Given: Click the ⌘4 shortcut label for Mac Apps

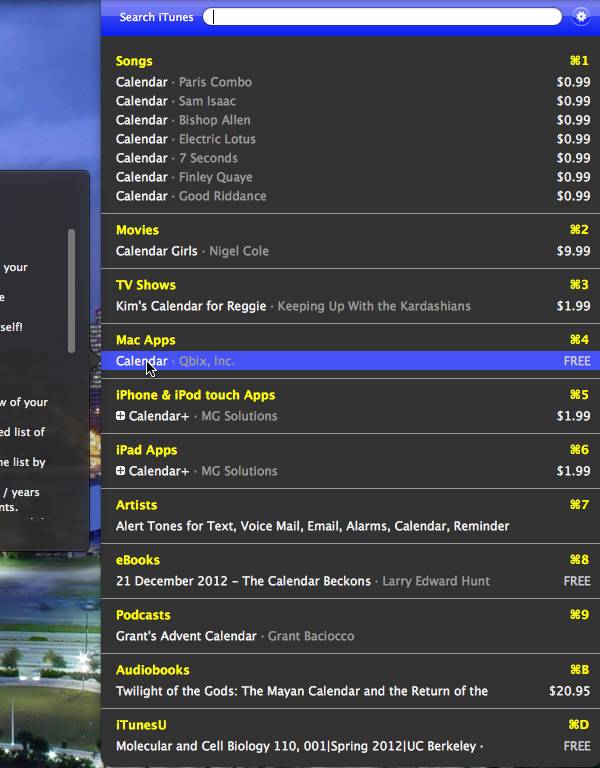Looking at the screenshot, I should 579,339.
